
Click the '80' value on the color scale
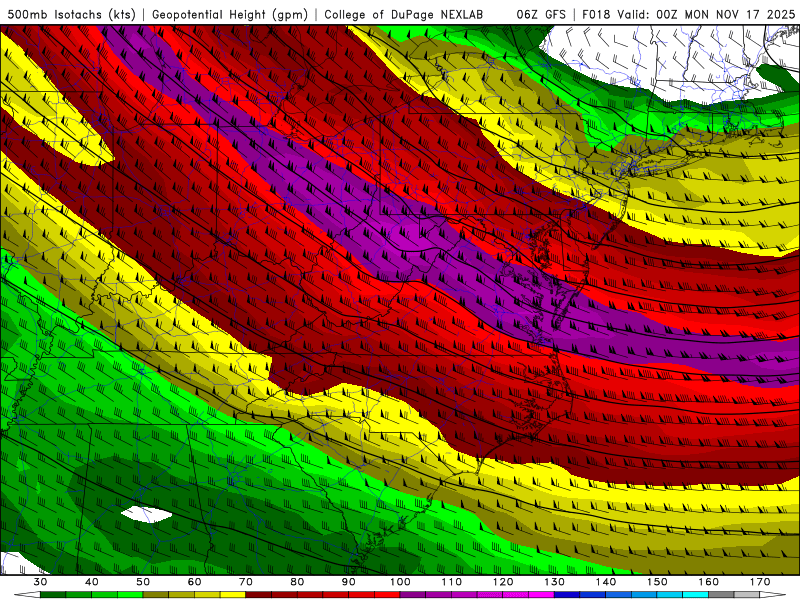coord(297,582)
